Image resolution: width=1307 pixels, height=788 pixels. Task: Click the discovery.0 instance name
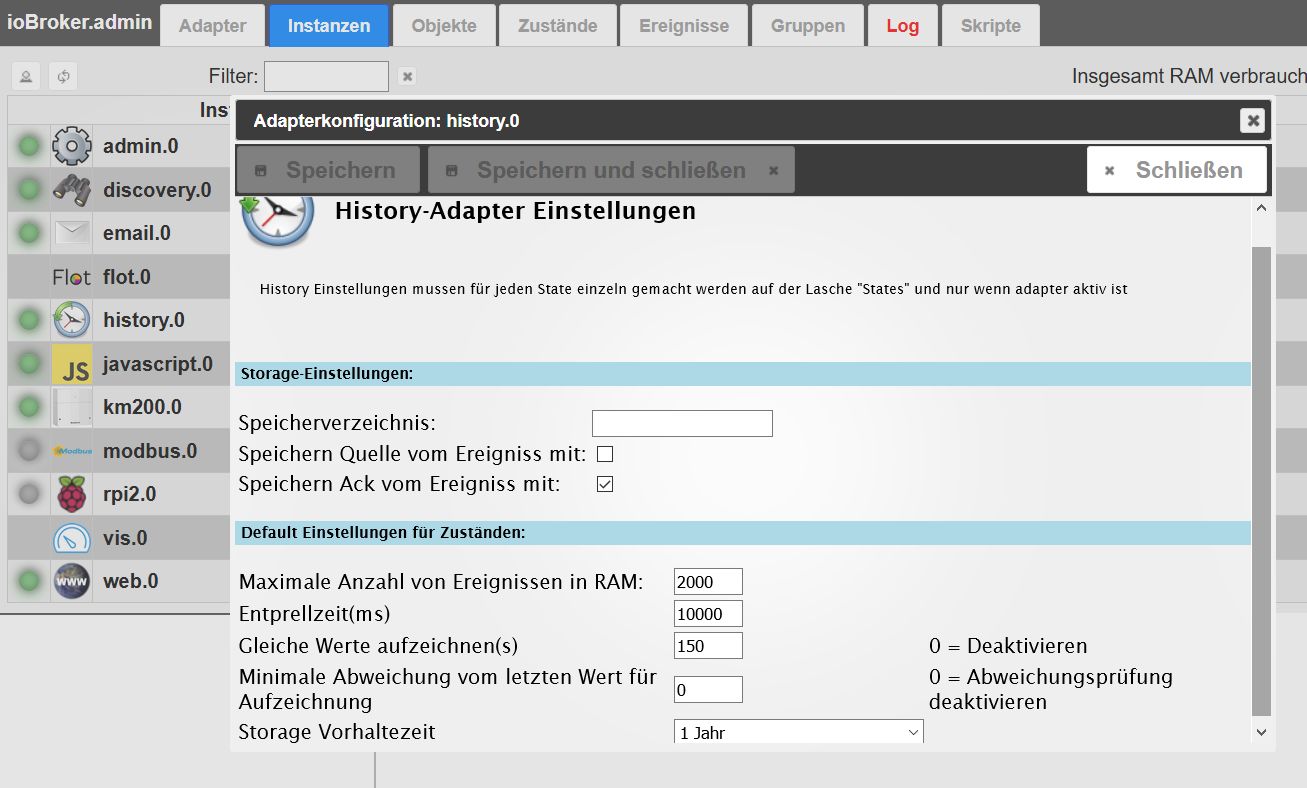tap(157, 190)
